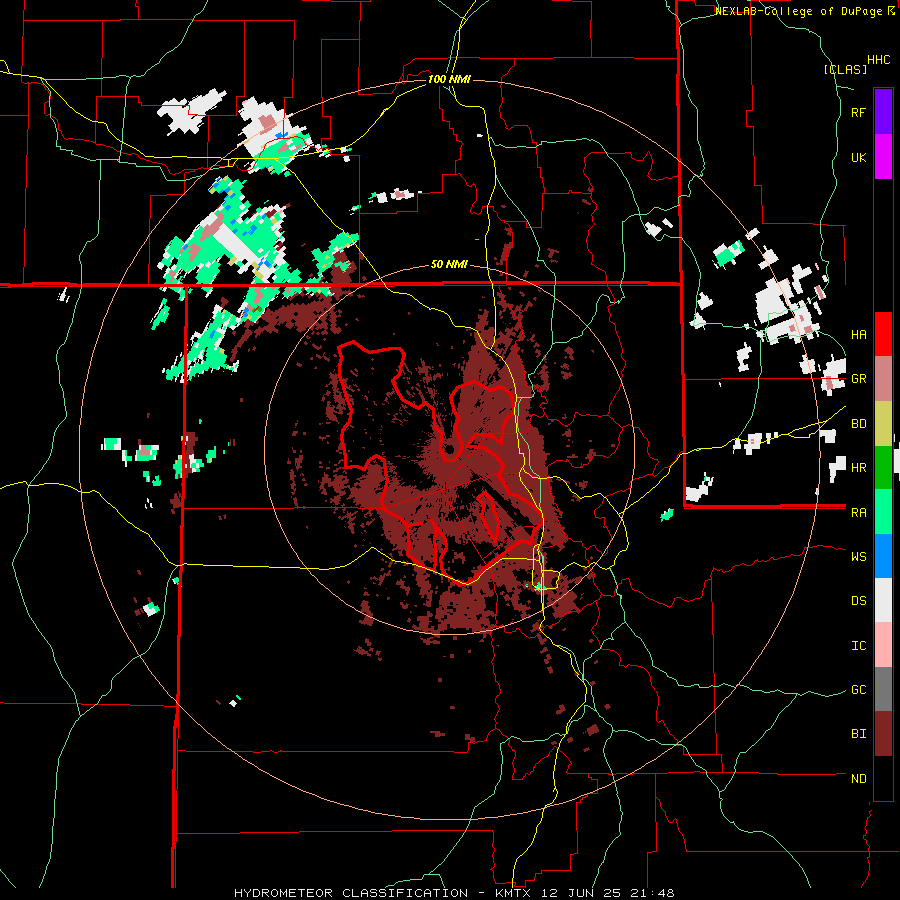Pick the mint green RA legend swatch

click(x=883, y=512)
